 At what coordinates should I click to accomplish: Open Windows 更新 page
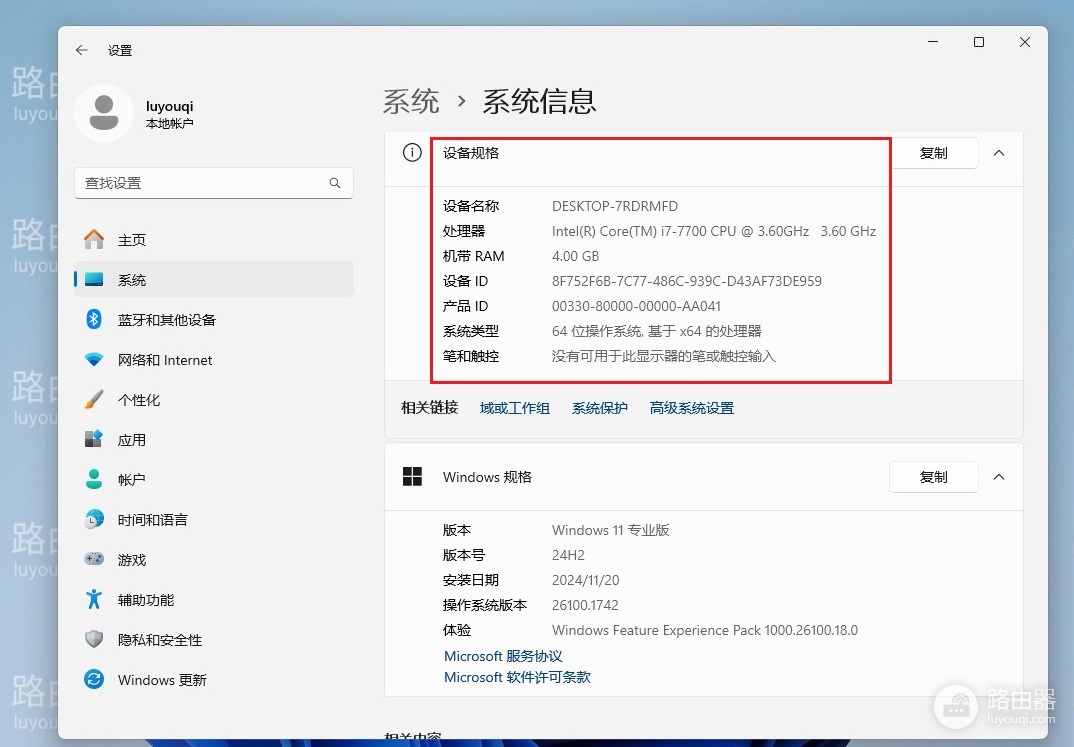click(214, 679)
